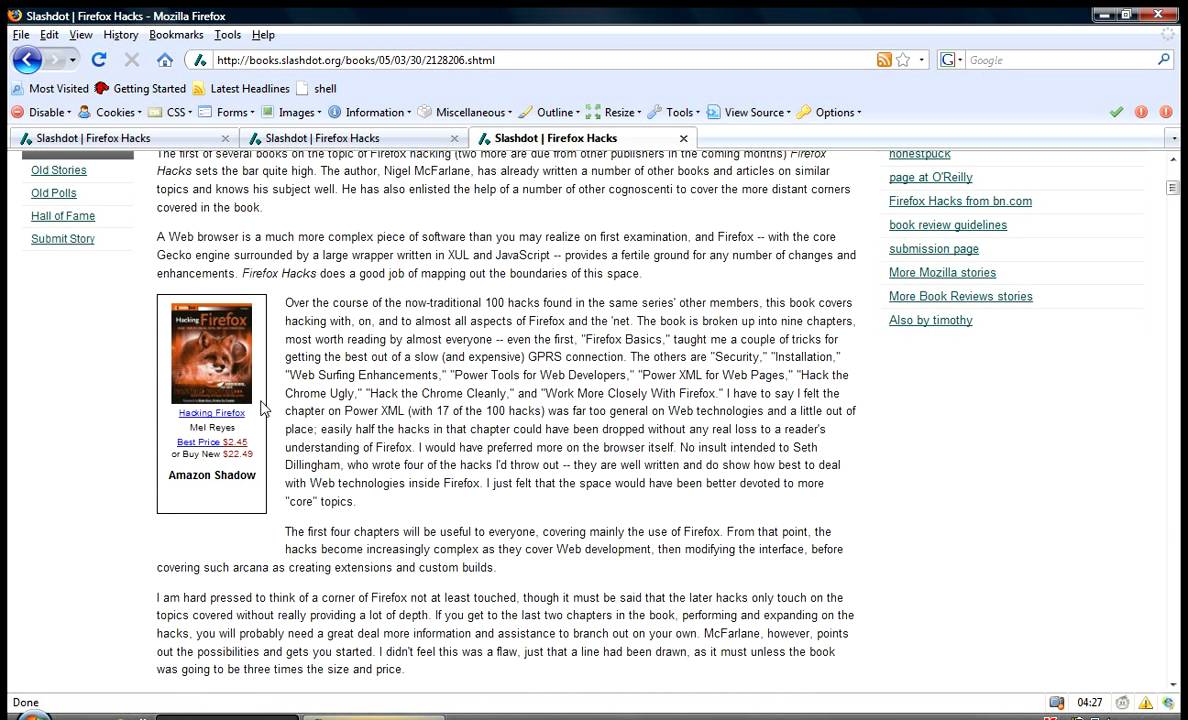Open the Old Stories link

(59, 171)
